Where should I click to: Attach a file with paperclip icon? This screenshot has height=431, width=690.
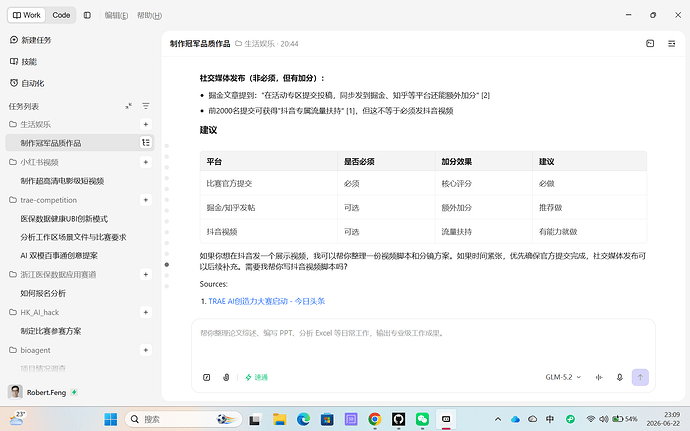226,377
